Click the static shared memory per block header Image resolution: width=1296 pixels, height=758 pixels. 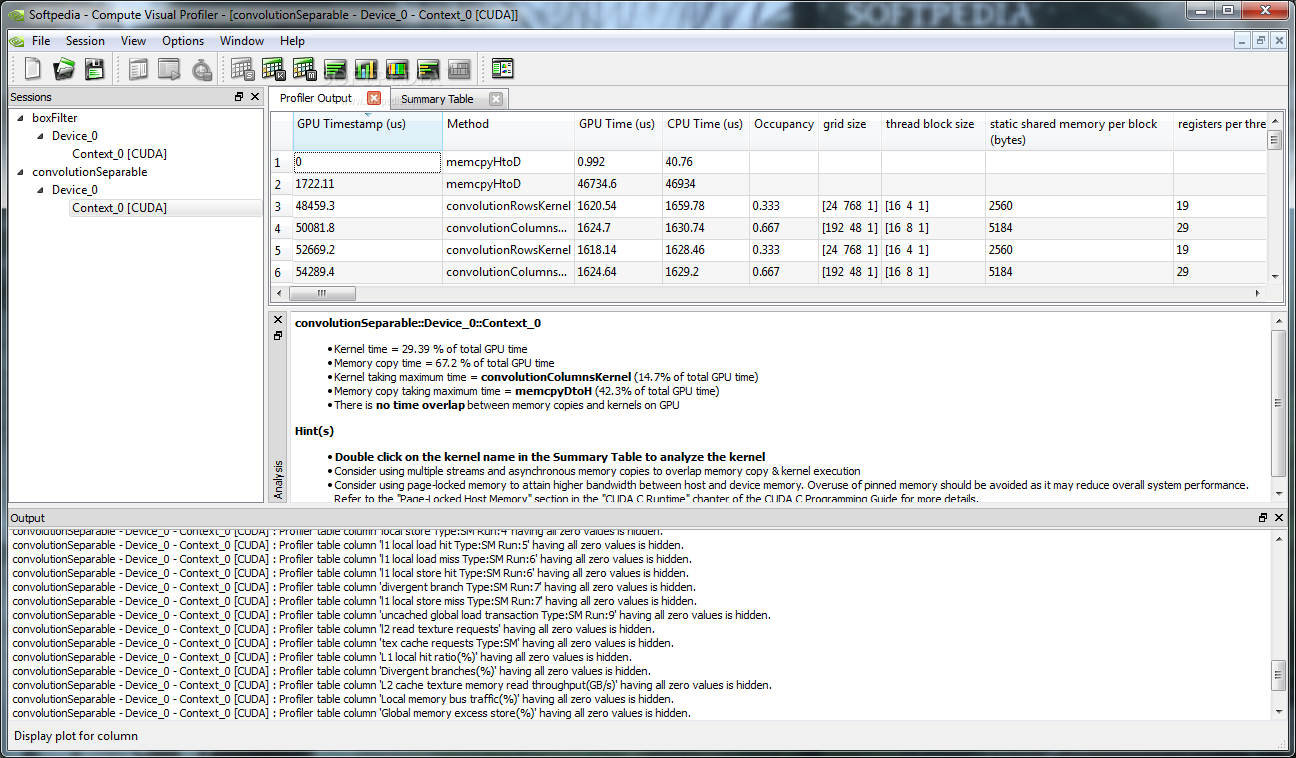pyautogui.click(x=1079, y=131)
